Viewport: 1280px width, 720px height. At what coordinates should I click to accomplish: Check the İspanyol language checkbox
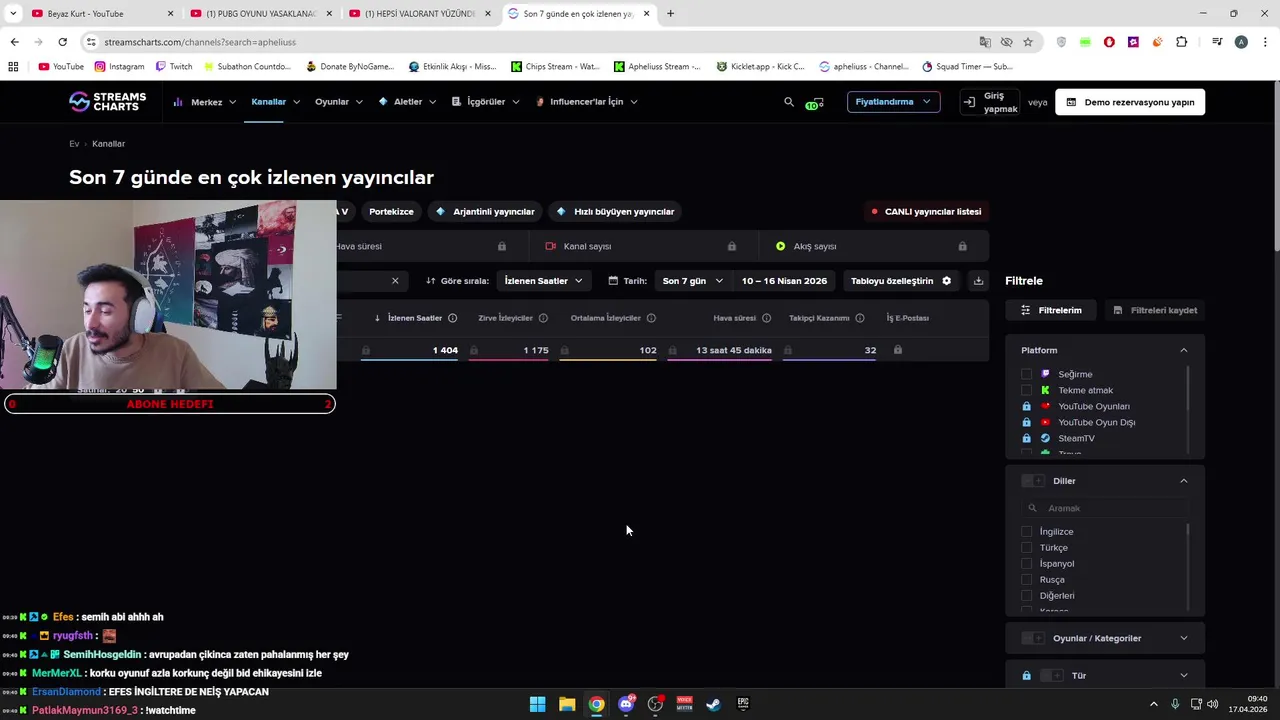(1026, 564)
